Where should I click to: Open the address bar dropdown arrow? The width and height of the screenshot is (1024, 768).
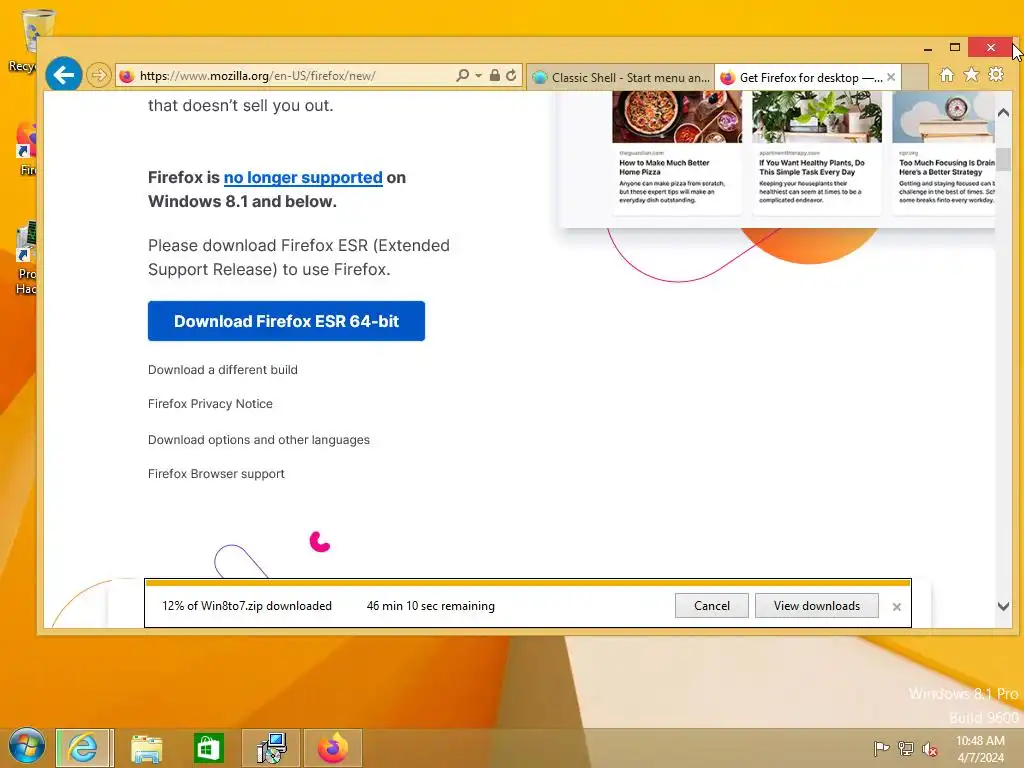pos(479,76)
